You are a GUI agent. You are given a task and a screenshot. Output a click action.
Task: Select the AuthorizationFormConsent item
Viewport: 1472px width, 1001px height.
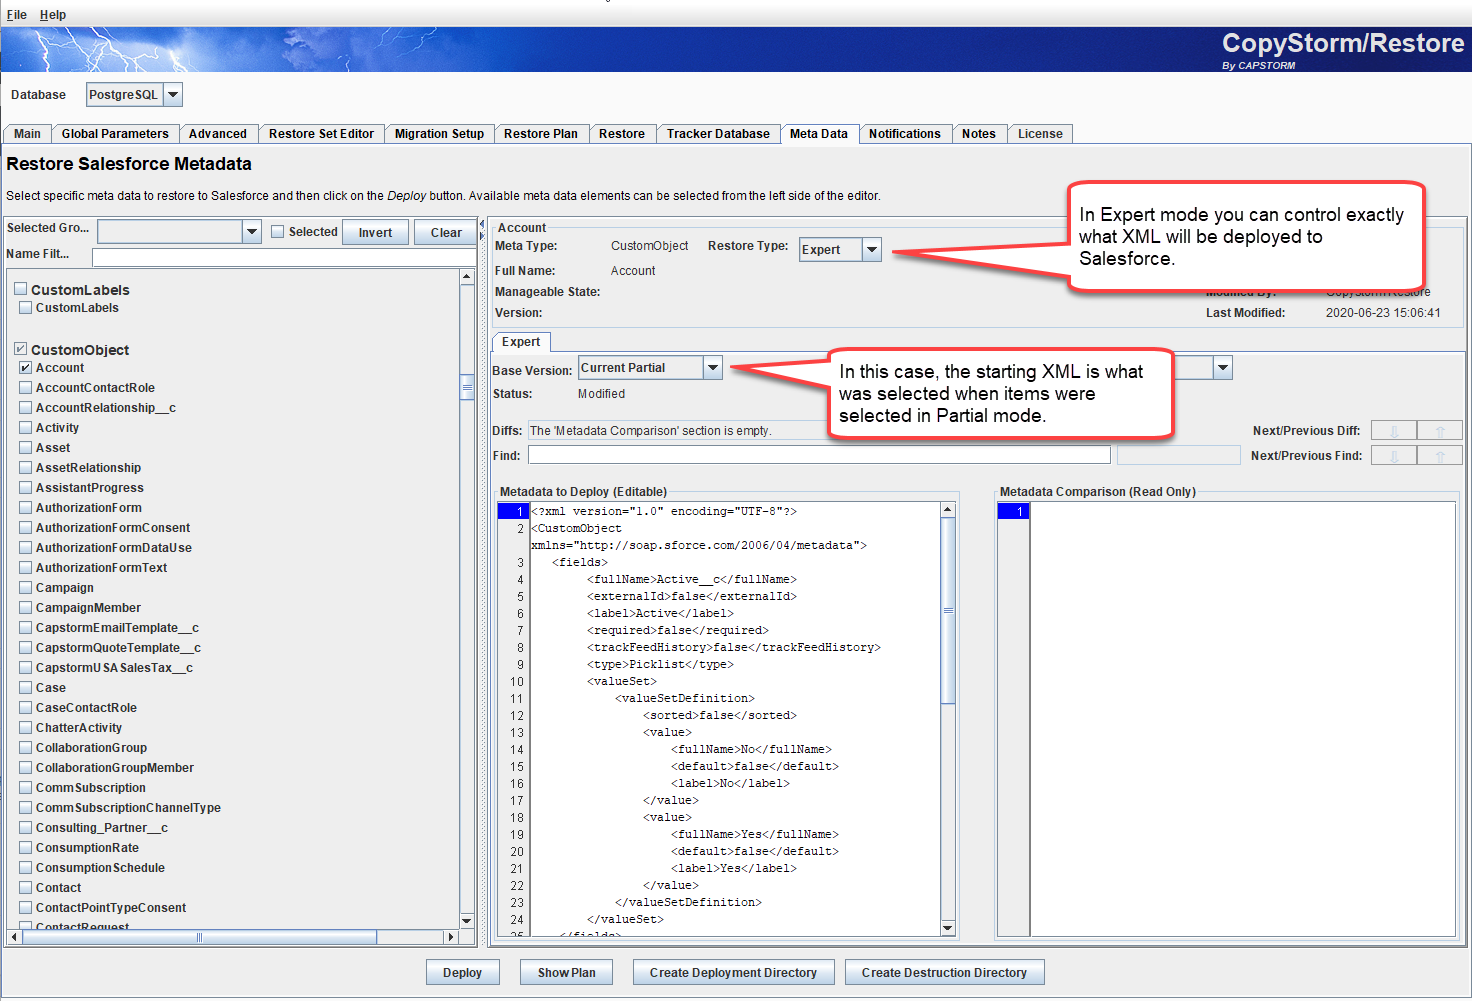pyautogui.click(x=113, y=528)
